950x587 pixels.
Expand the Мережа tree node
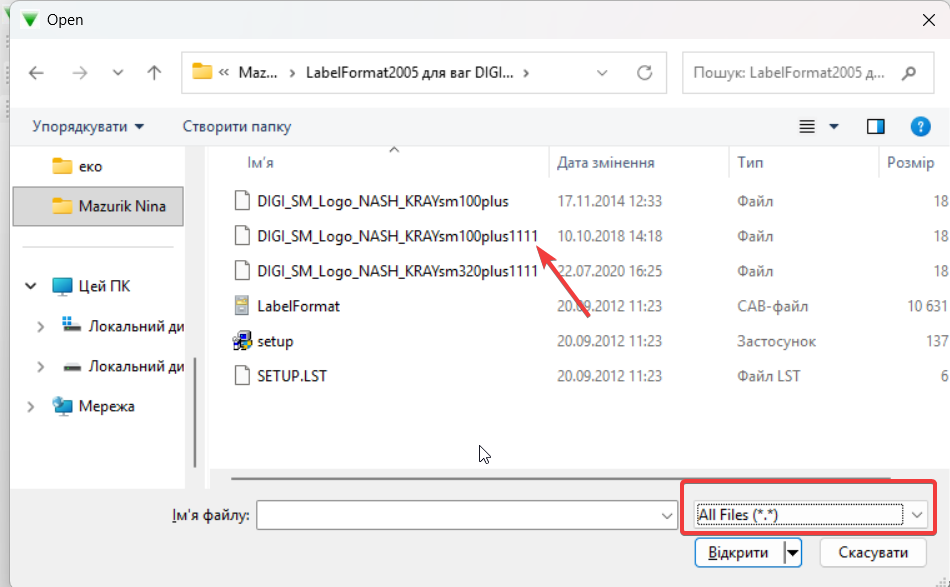[31, 406]
